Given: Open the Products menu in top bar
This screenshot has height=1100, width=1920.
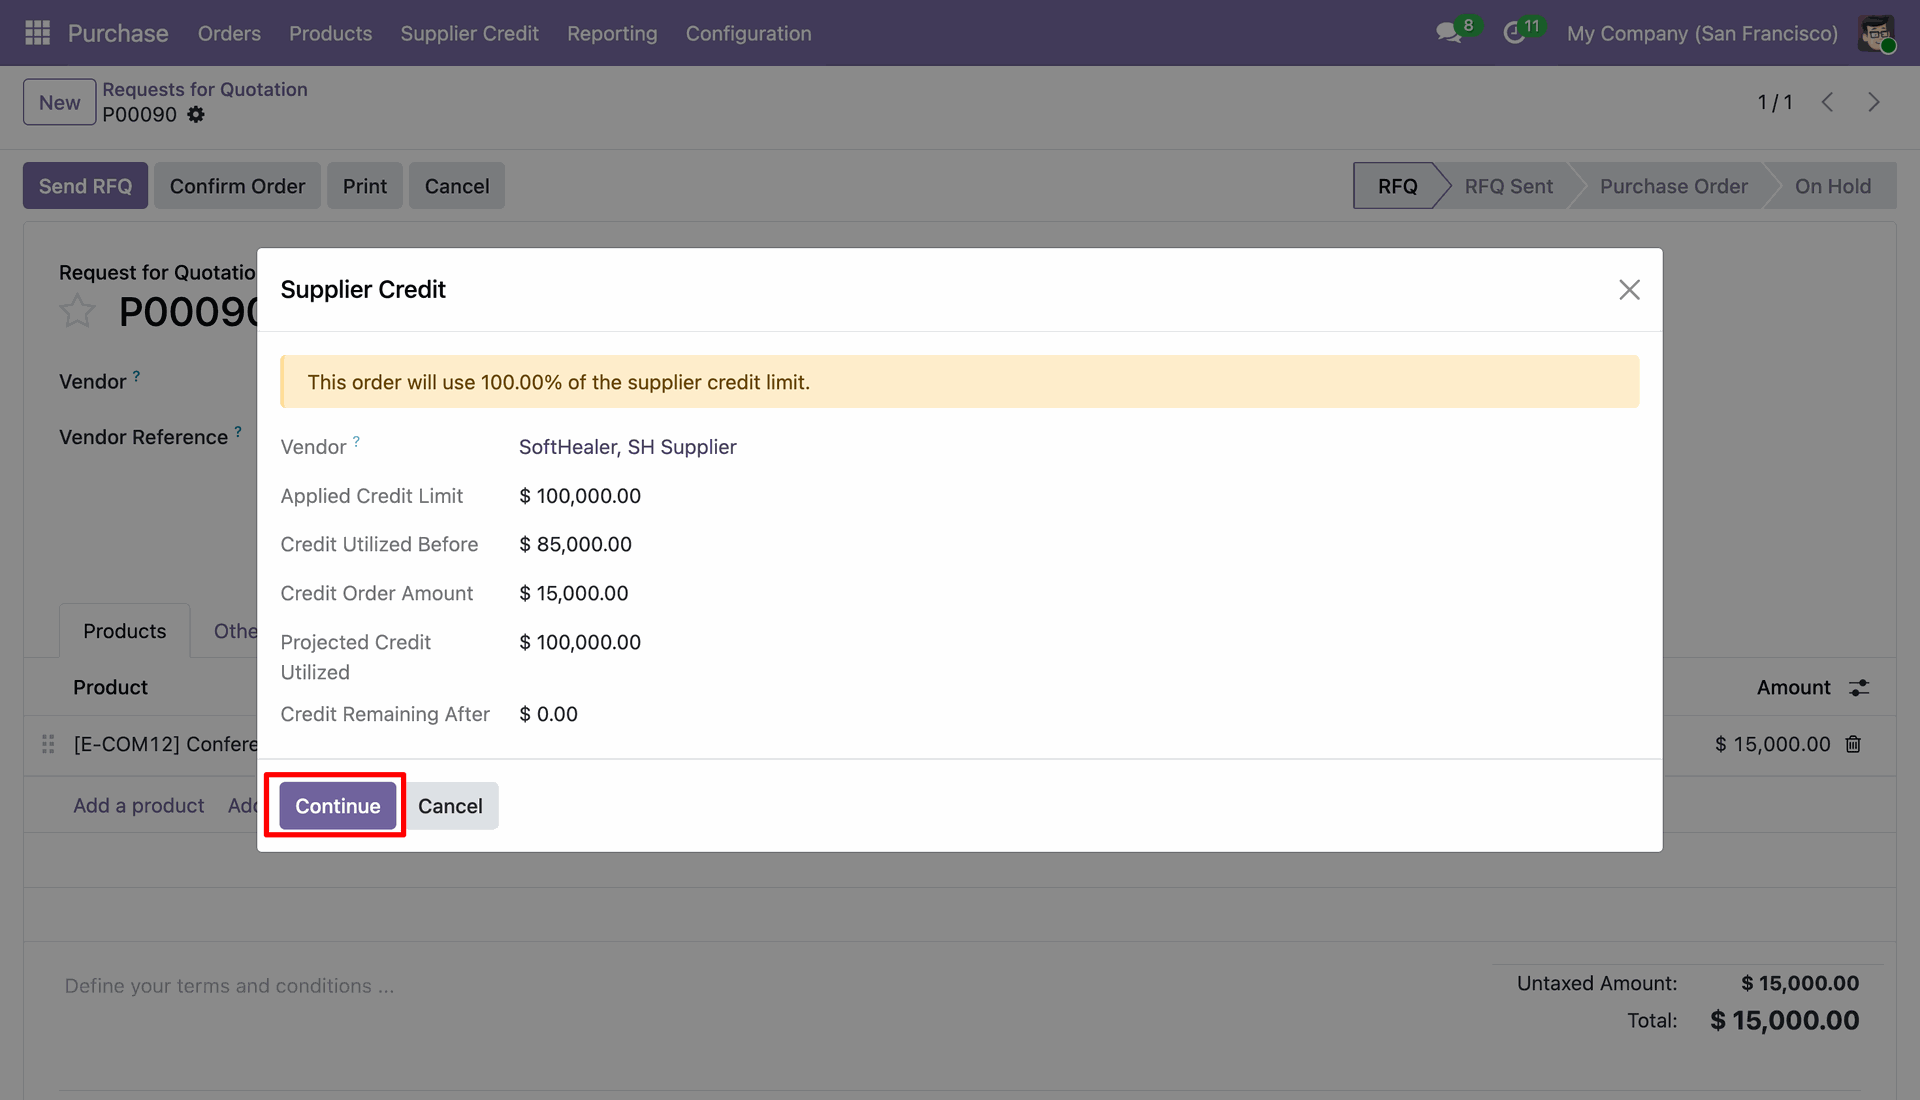Looking at the screenshot, I should [x=330, y=33].
